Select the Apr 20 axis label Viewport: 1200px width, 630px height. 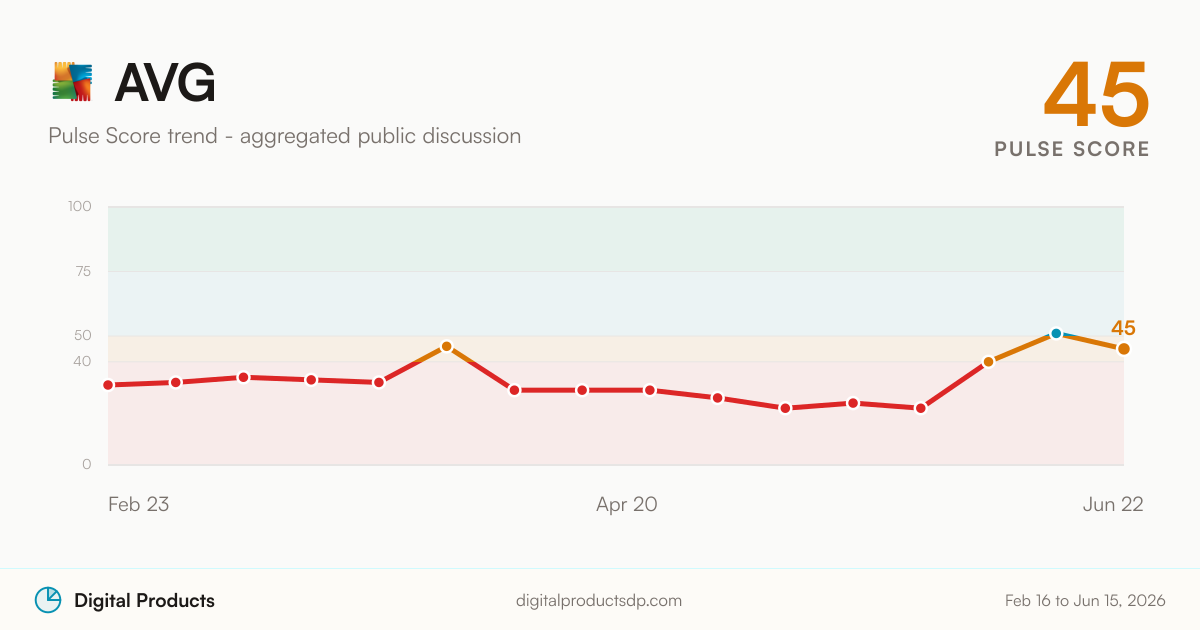tap(627, 504)
